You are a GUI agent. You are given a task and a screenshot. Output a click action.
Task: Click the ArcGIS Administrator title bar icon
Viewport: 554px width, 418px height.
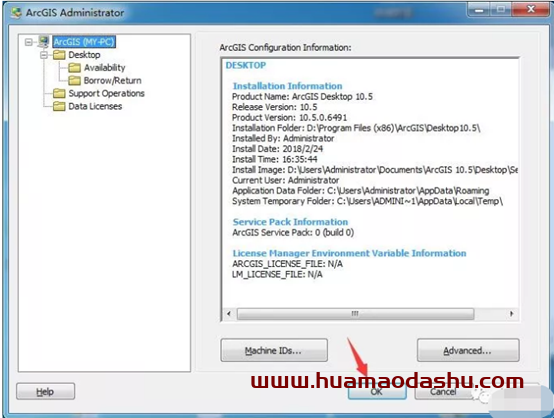click(16, 13)
